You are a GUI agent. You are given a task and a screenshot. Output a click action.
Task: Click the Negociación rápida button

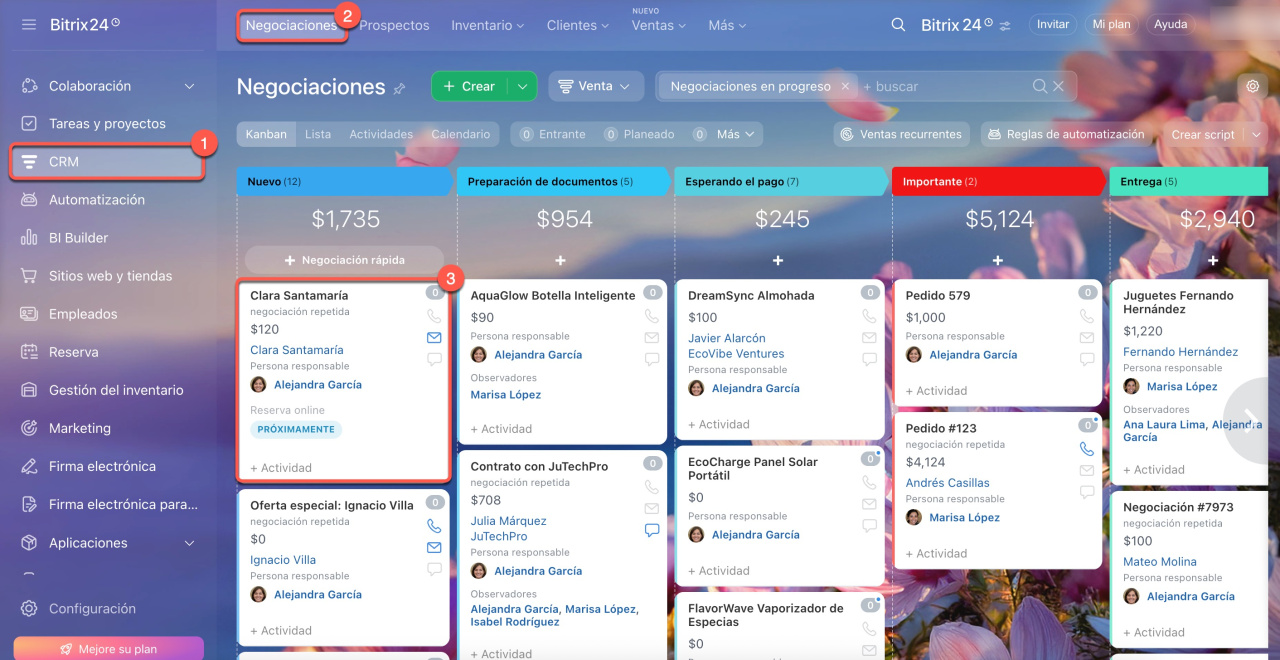344,260
